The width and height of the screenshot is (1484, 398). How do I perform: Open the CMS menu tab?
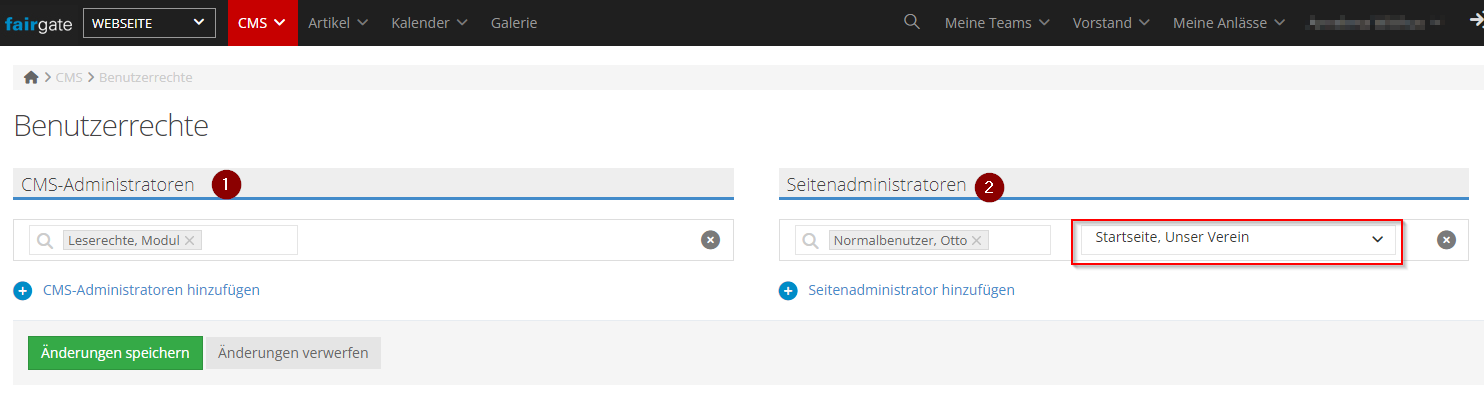262,23
